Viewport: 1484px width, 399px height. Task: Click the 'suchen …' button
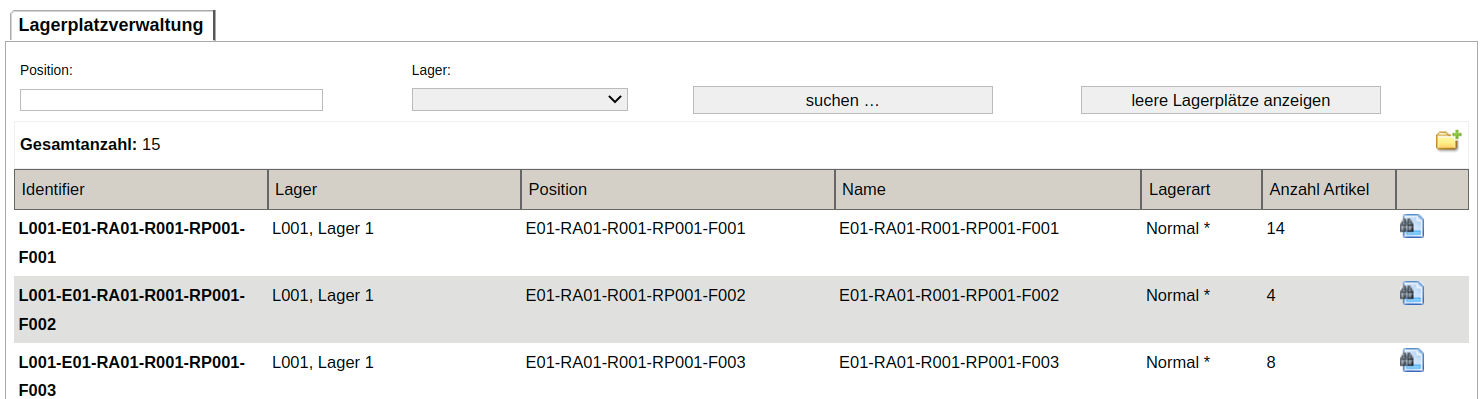842,100
